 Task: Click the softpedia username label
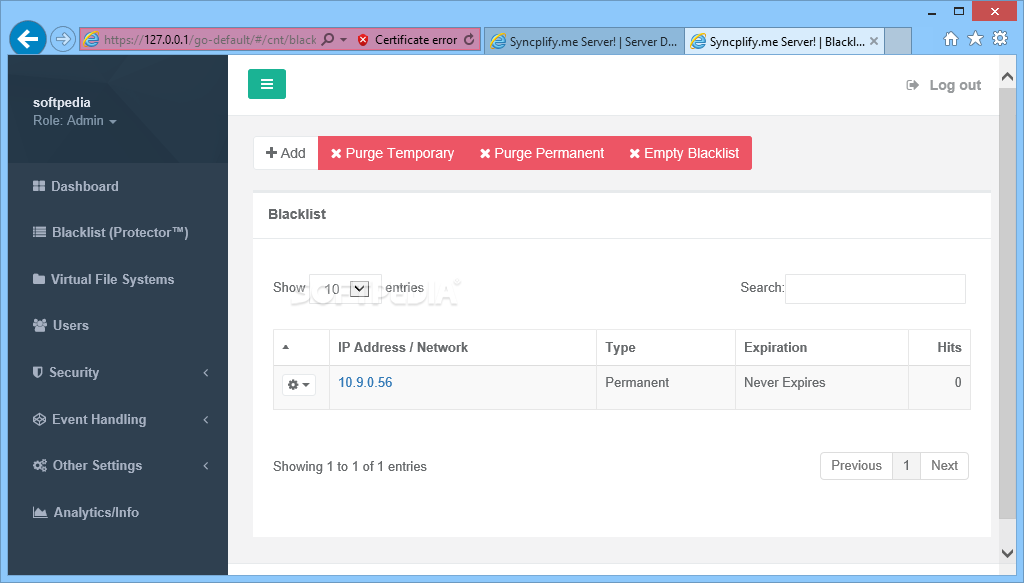point(61,102)
